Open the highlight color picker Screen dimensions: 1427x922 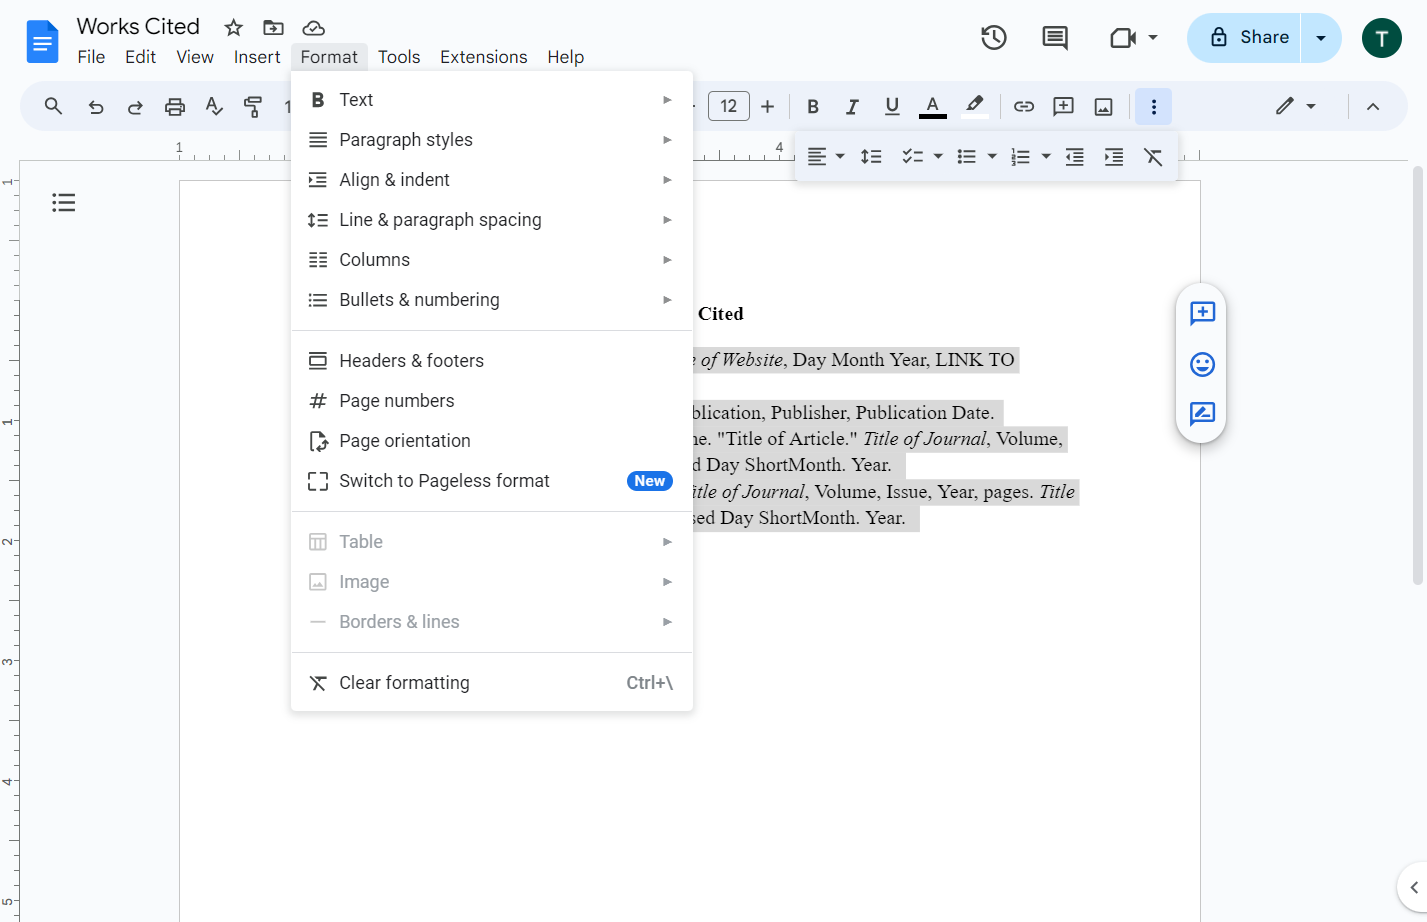point(974,106)
